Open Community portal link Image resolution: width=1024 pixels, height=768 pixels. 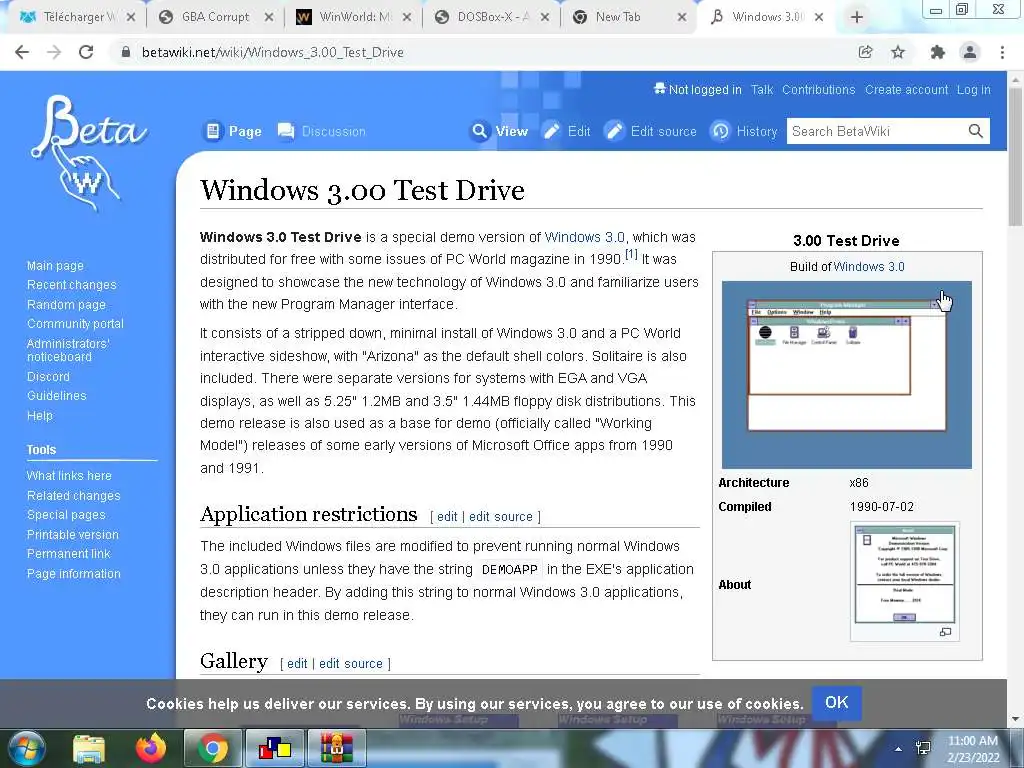click(x=75, y=323)
